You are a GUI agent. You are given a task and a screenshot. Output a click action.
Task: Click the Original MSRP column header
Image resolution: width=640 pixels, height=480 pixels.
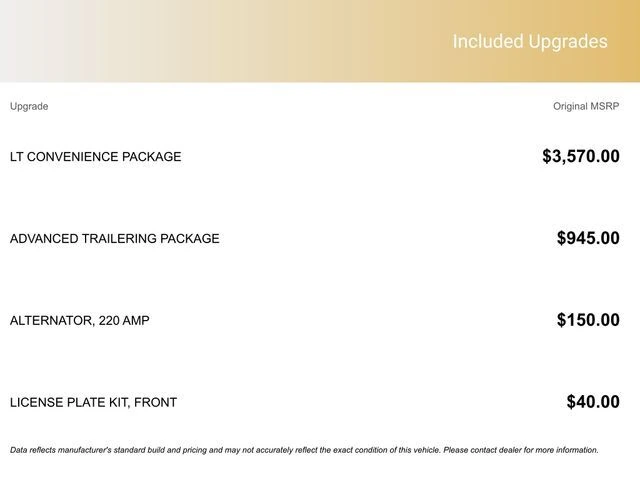tap(586, 106)
